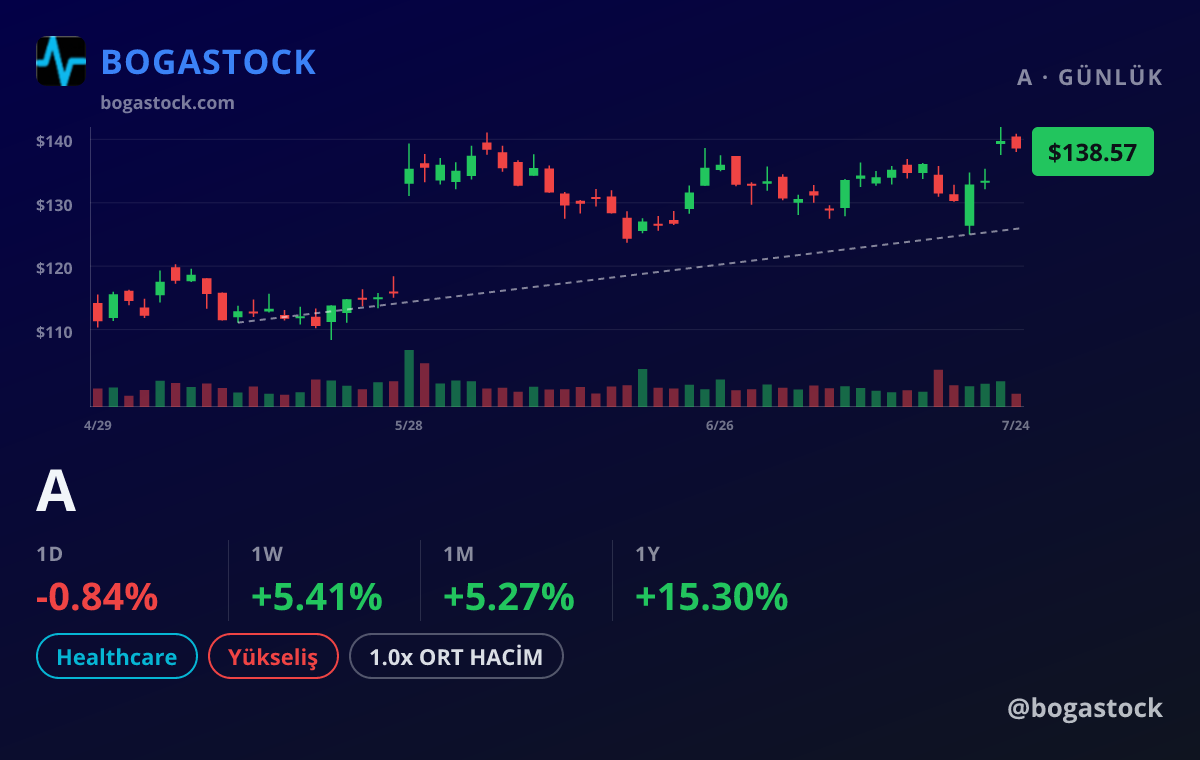Click the tallest green volume bar
The image size is (1200, 760).
[409, 378]
